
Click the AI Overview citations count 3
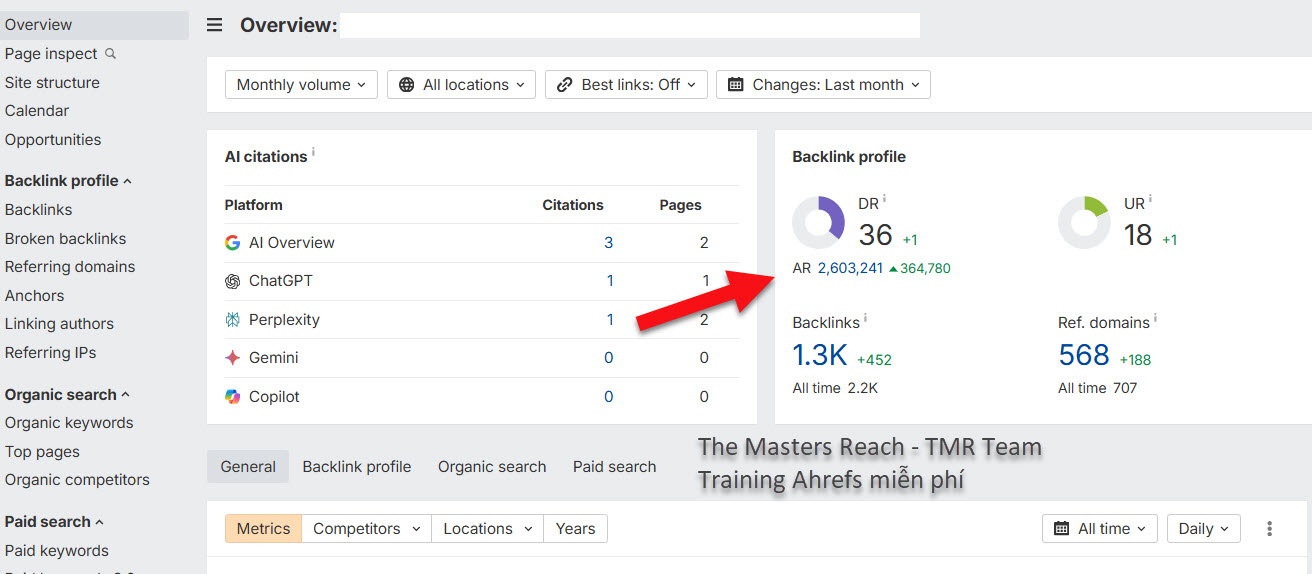tap(608, 243)
